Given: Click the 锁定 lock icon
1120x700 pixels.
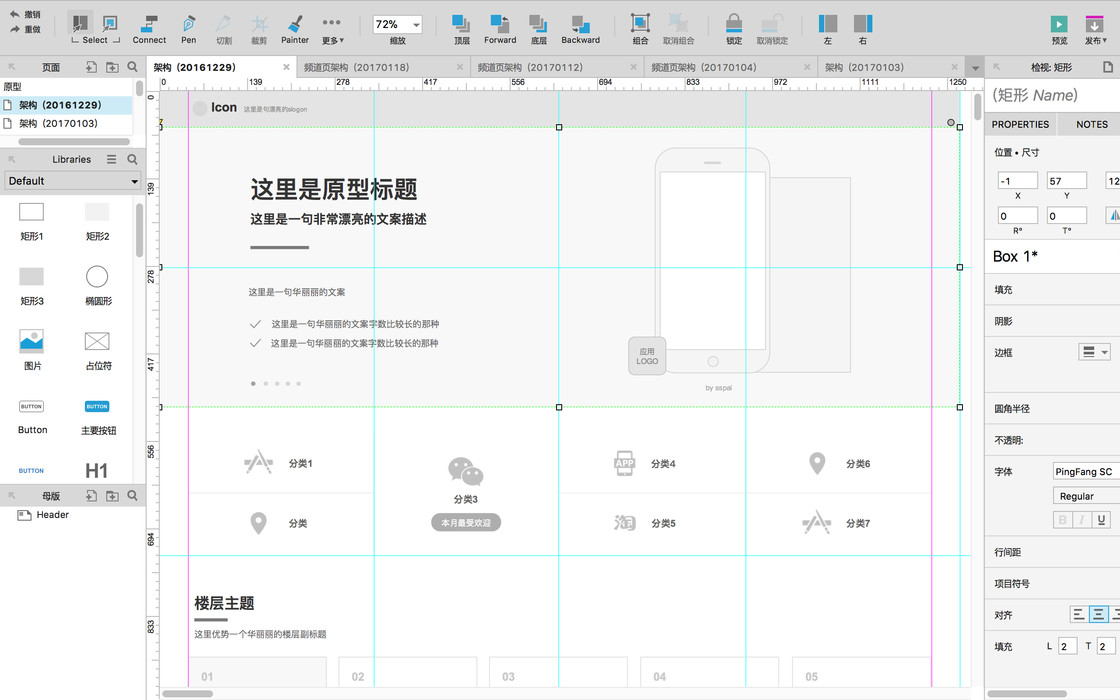Looking at the screenshot, I should click(734, 29).
